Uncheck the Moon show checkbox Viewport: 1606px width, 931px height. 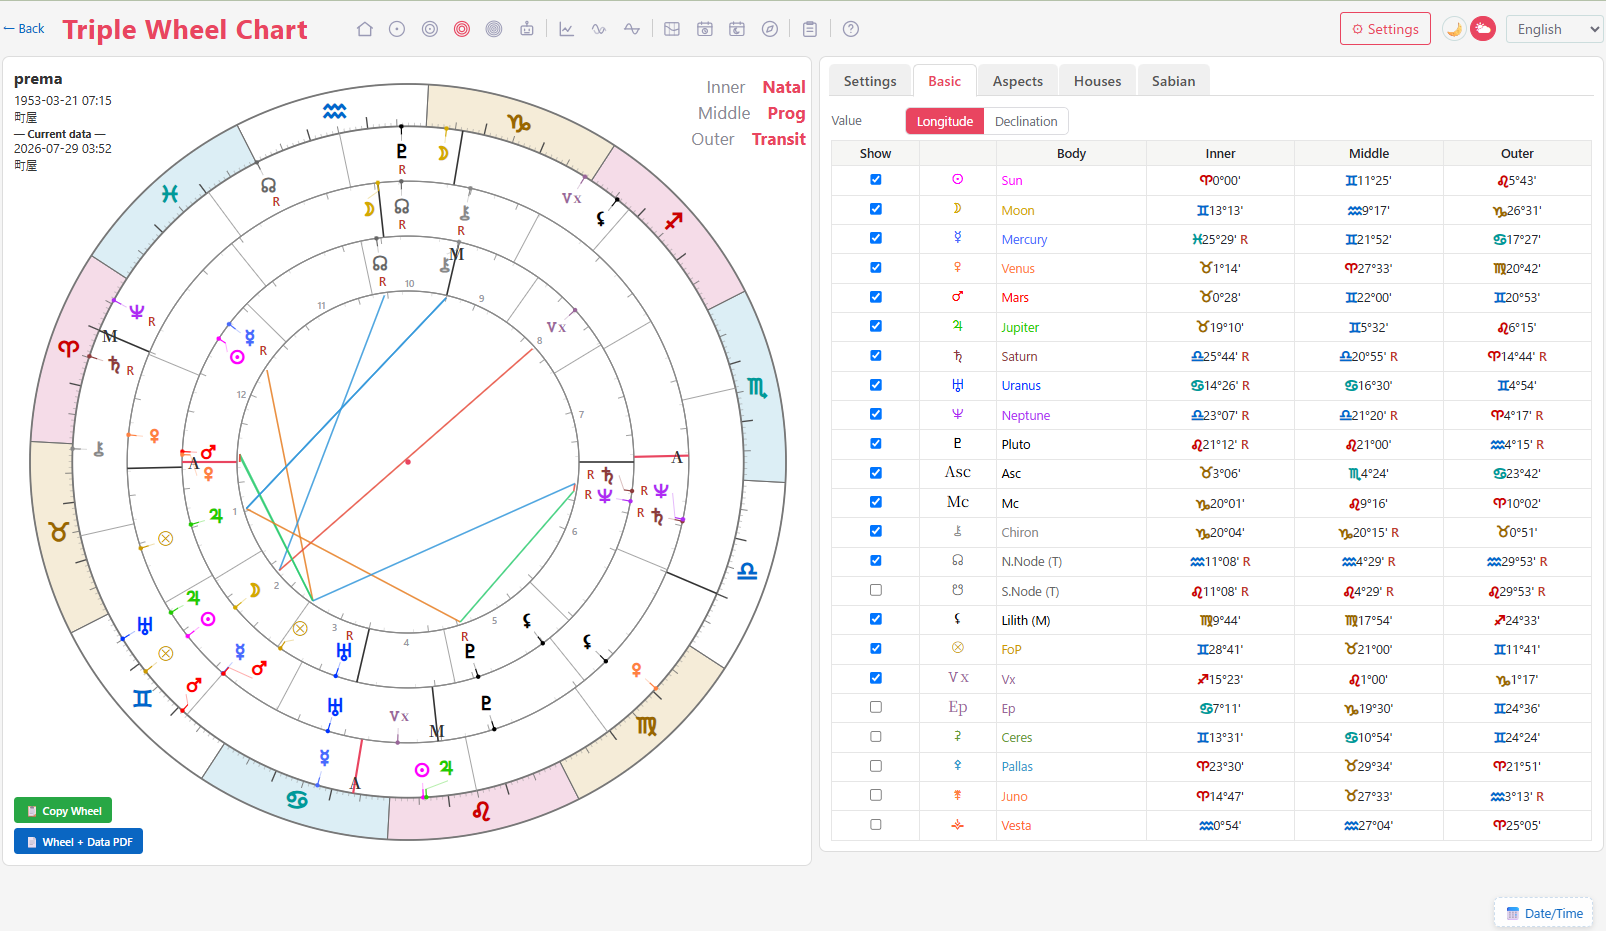pos(875,209)
